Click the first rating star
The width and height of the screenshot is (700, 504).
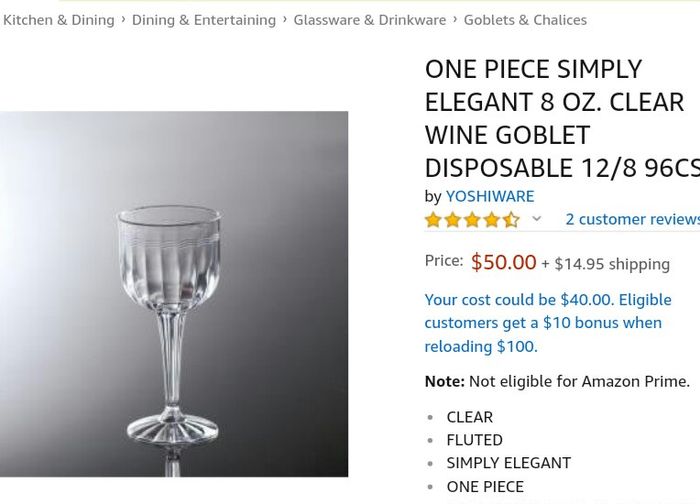433,220
